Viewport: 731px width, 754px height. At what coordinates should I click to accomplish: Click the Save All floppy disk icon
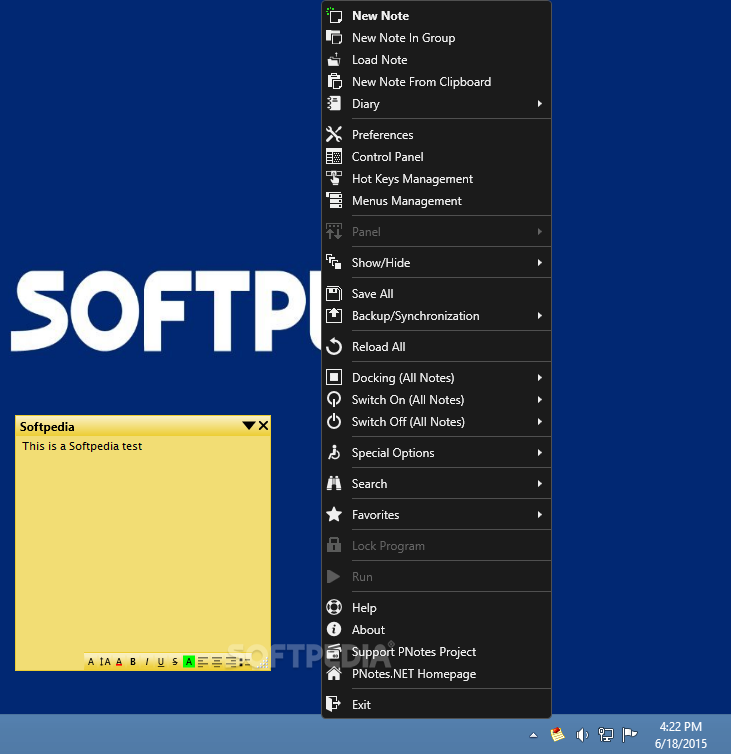(334, 294)
